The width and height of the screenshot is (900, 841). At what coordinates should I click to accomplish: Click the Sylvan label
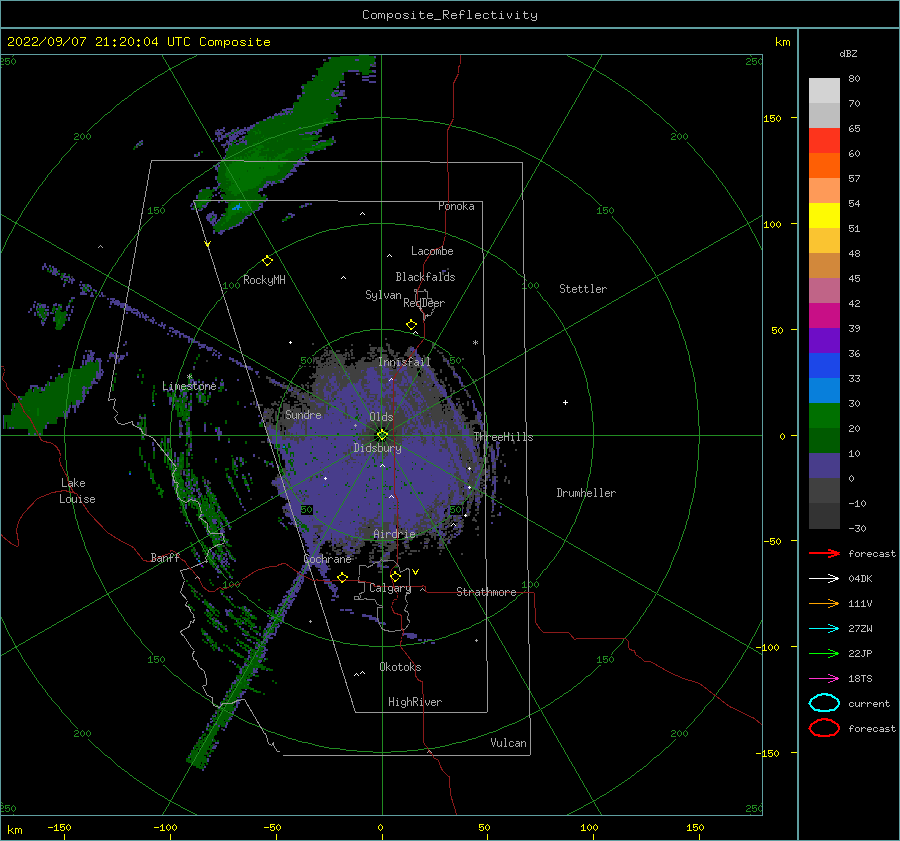point(383,295)
